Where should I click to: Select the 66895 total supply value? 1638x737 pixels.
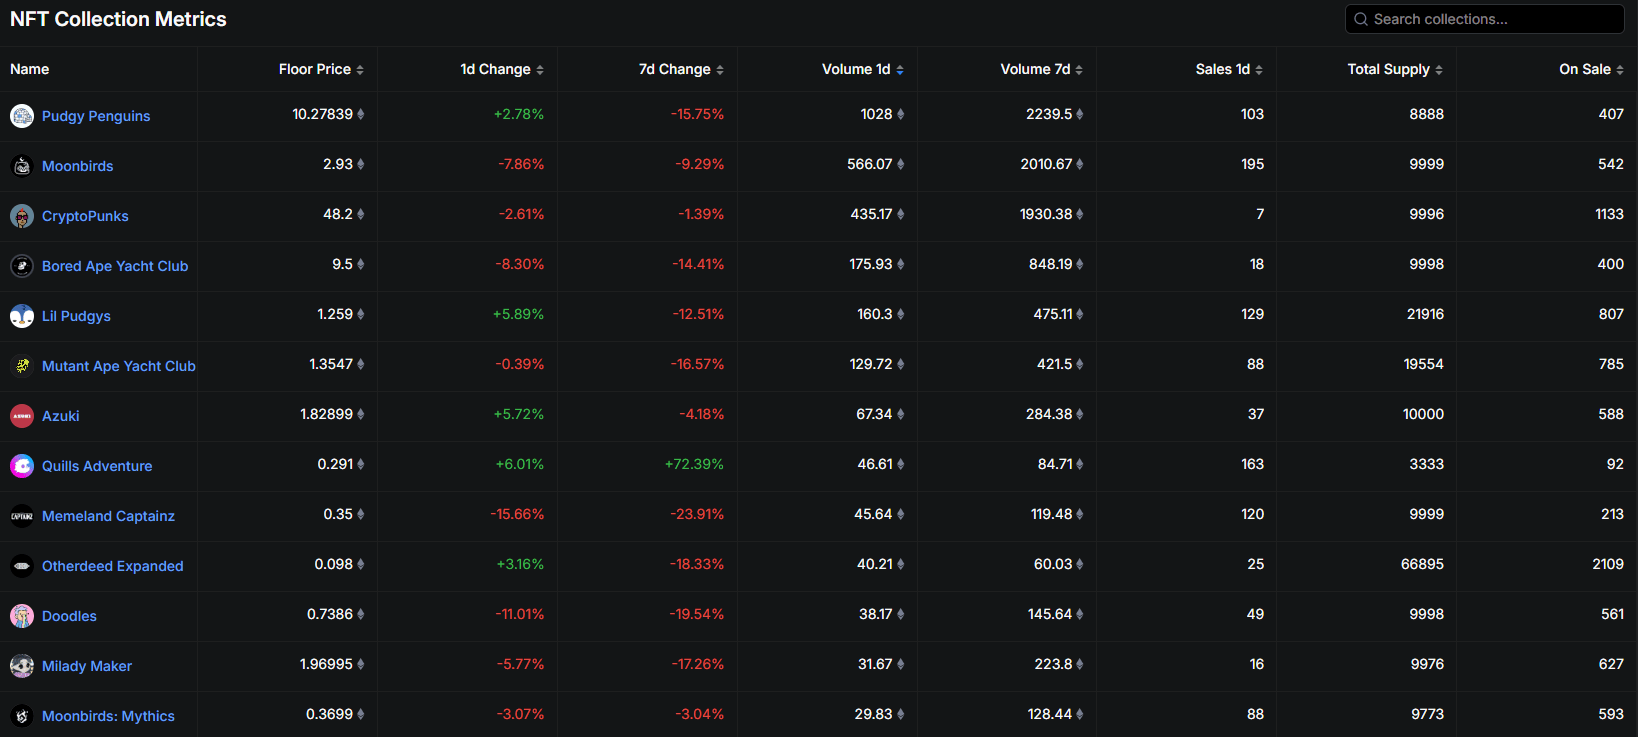click(x=1422, y=564)
